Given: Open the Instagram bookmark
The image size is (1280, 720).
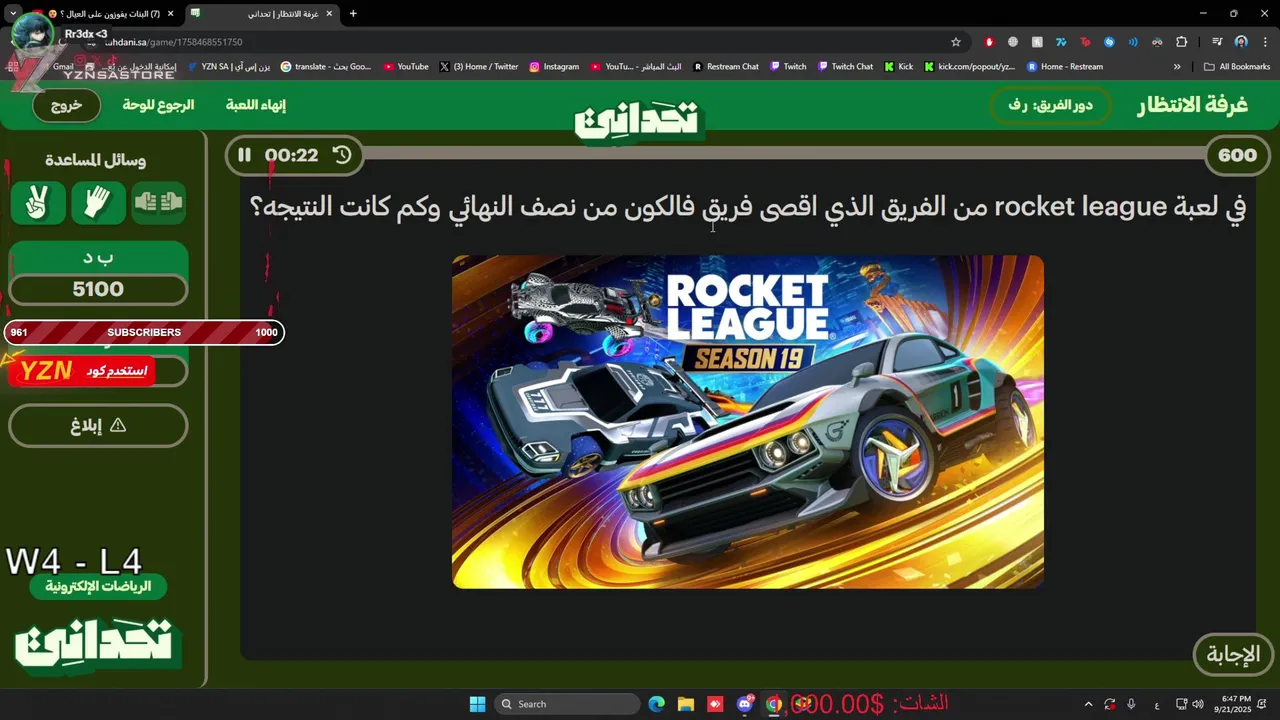Looking at the screenshot, I should point(554,67).
